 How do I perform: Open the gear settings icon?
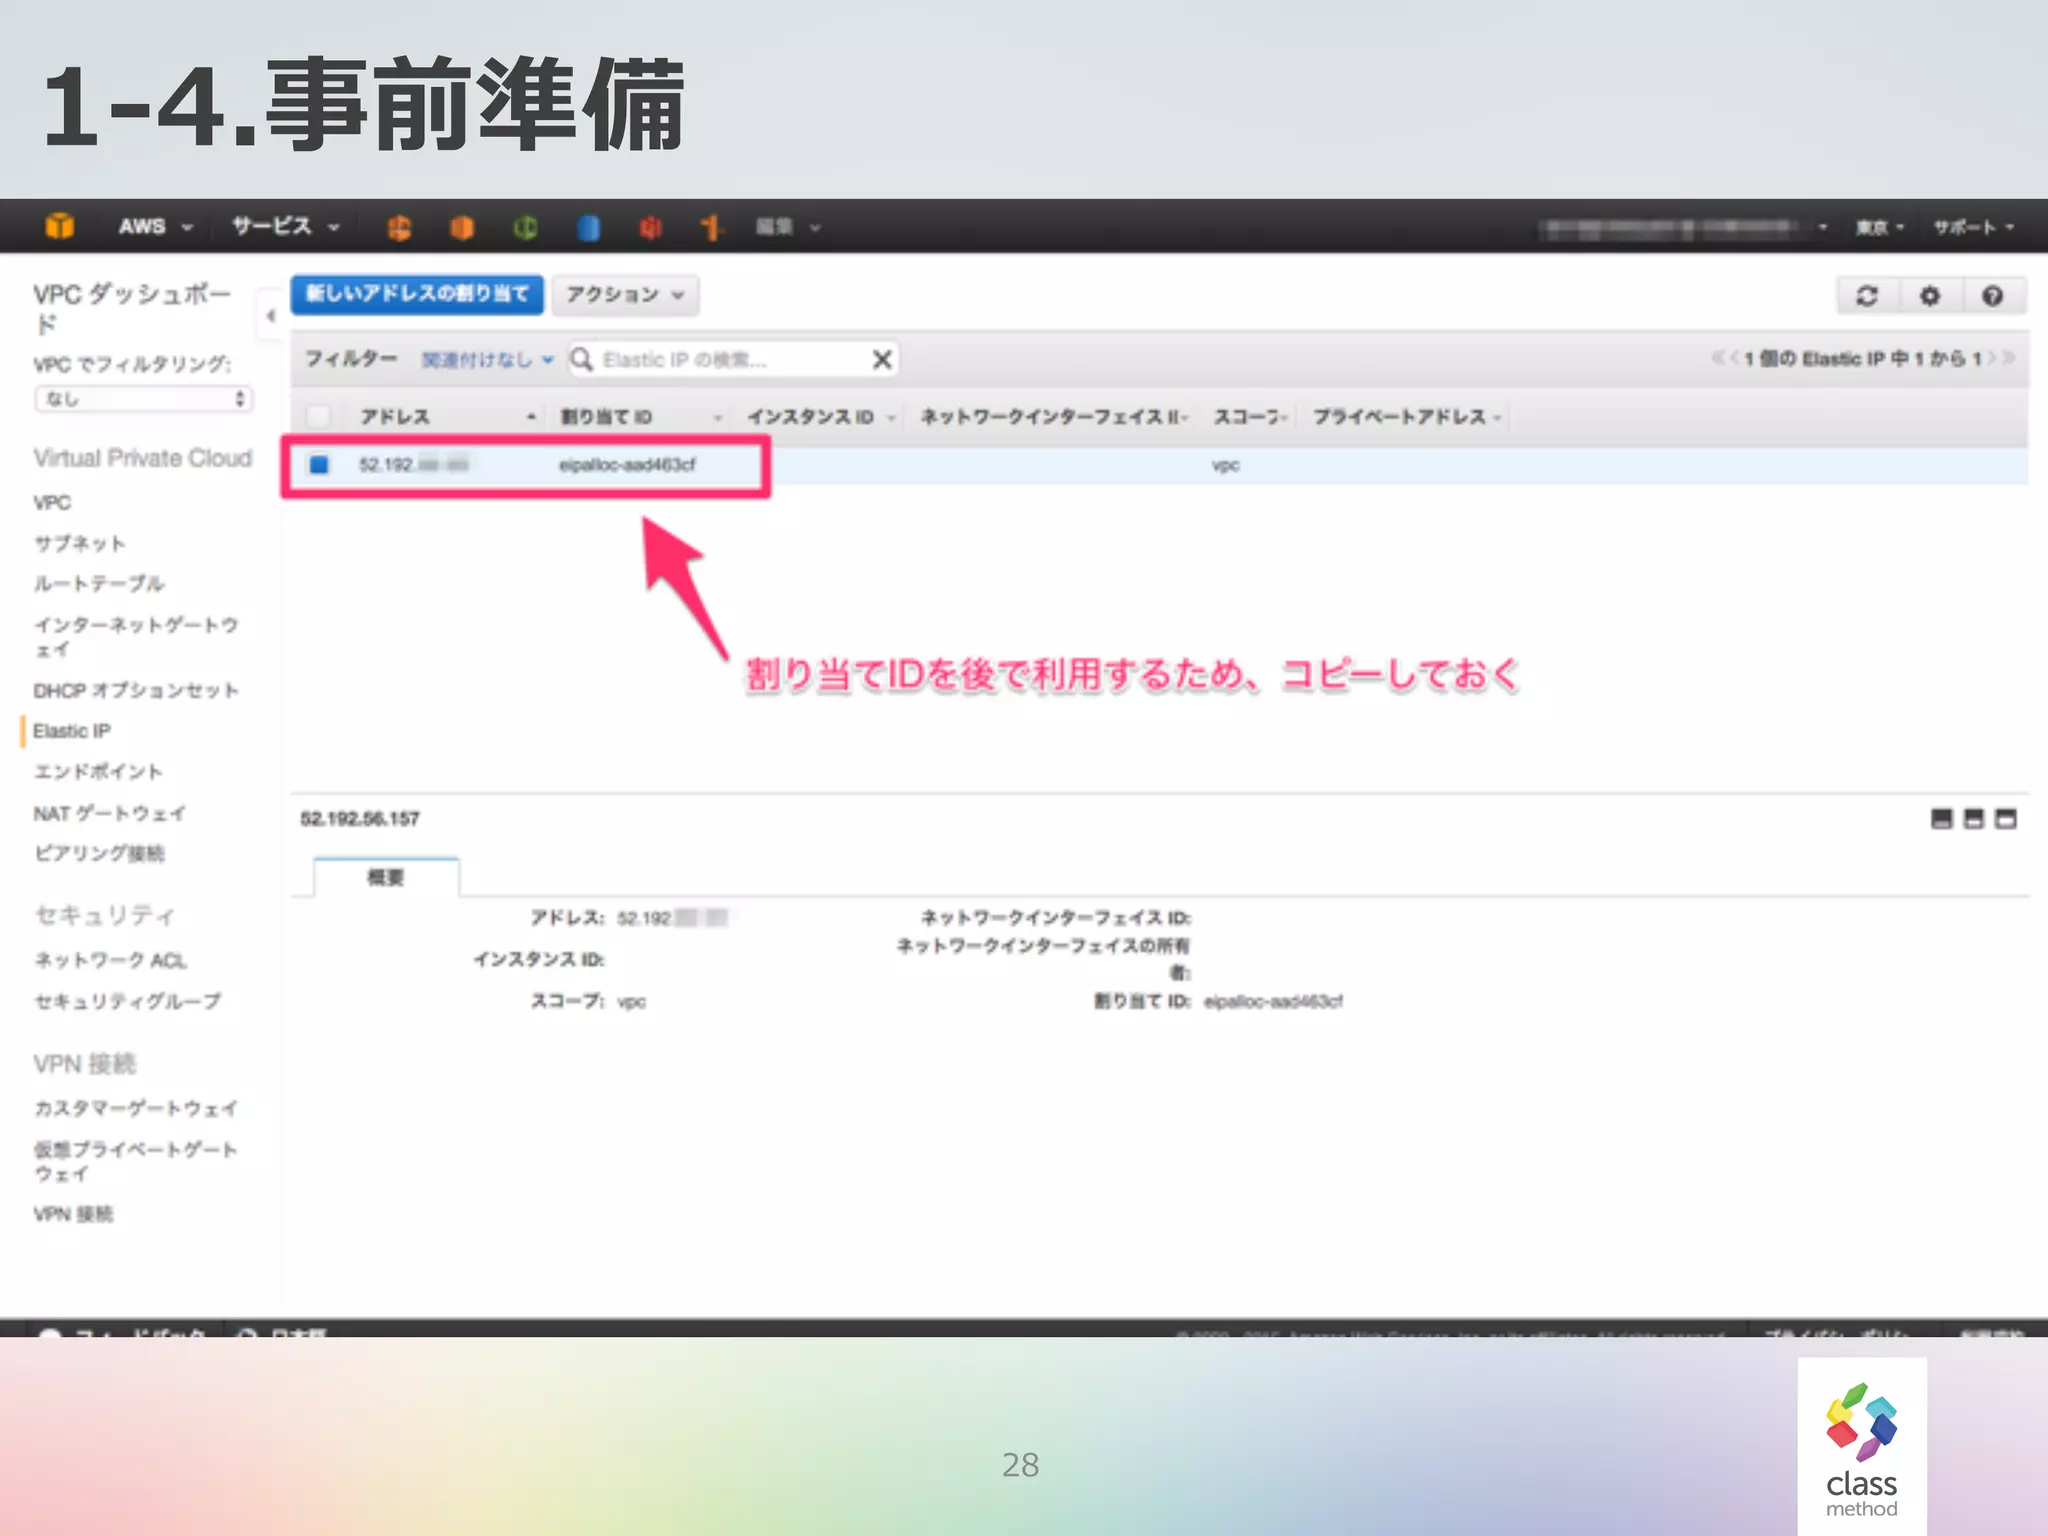pyautogui.click(x=1930, y=296)
